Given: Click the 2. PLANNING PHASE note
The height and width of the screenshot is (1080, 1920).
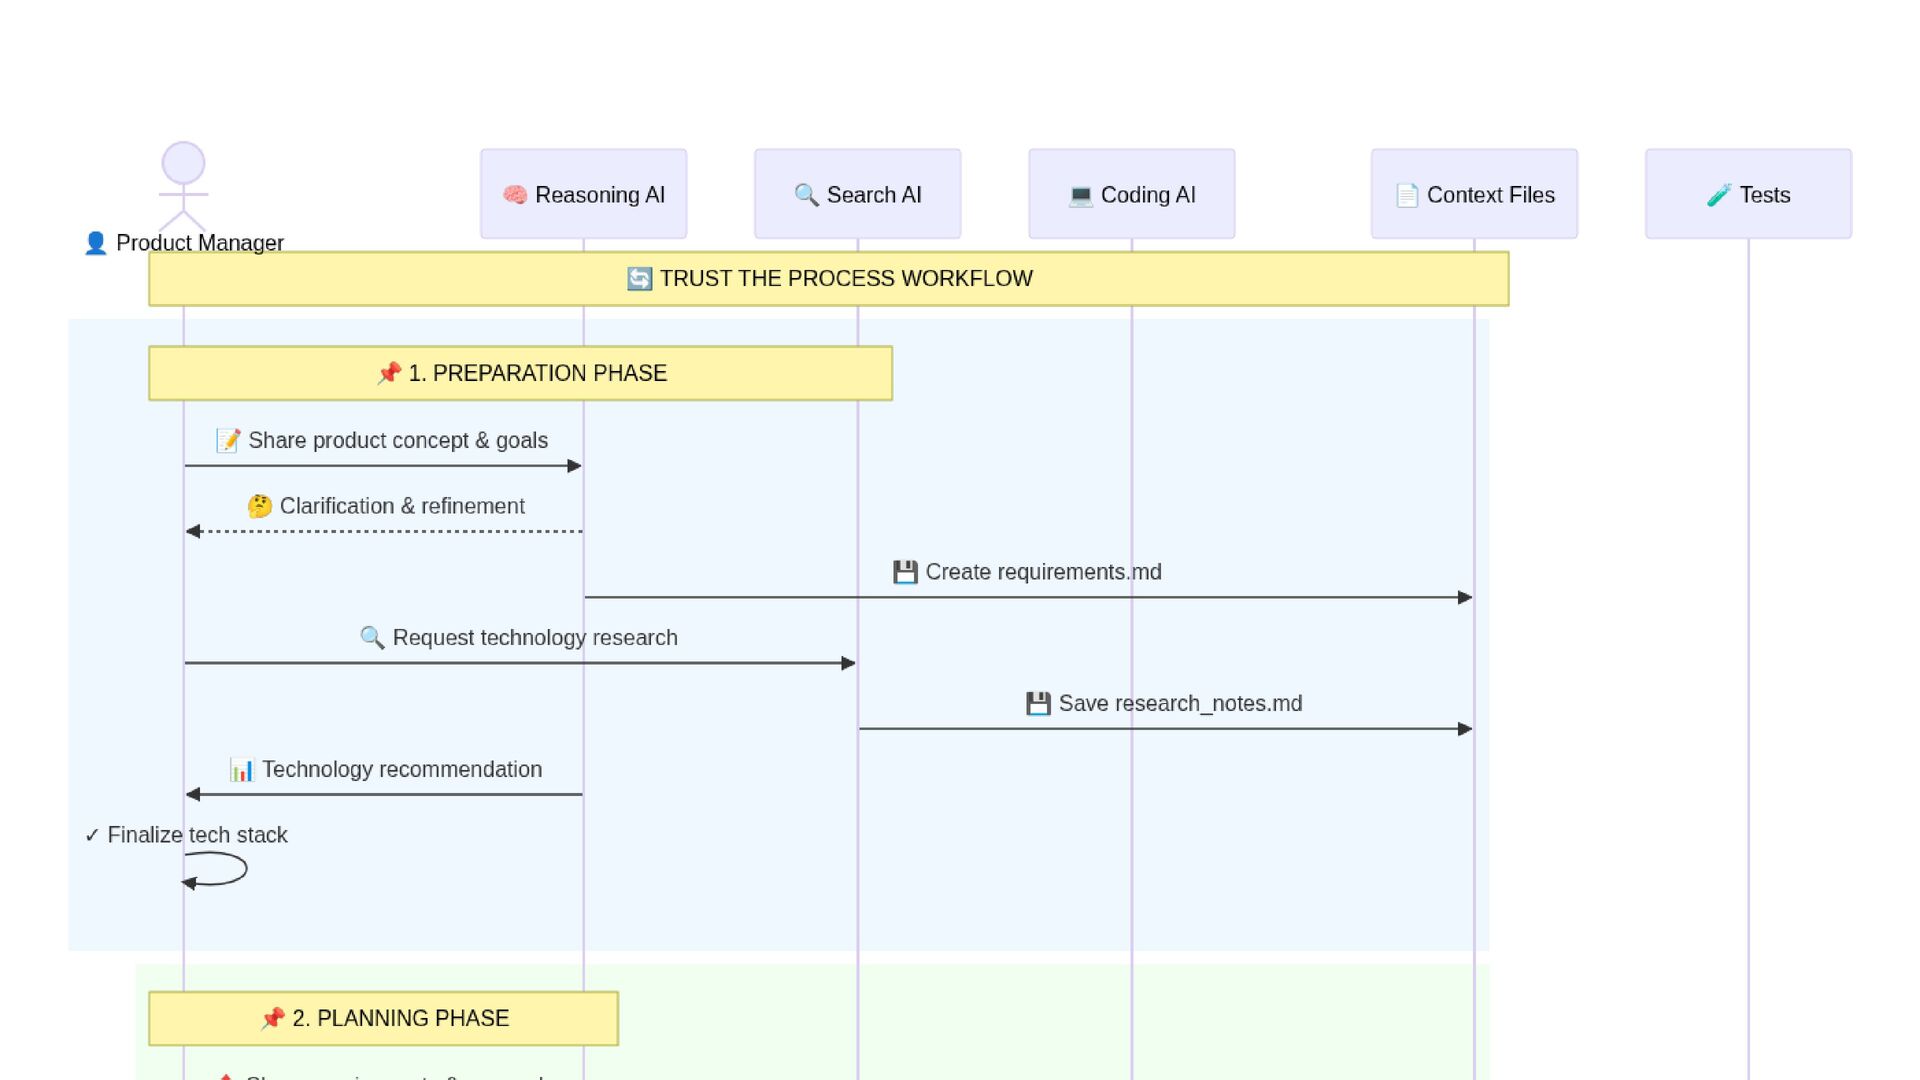Looking at the screenshot, I should pos(384,1018).
